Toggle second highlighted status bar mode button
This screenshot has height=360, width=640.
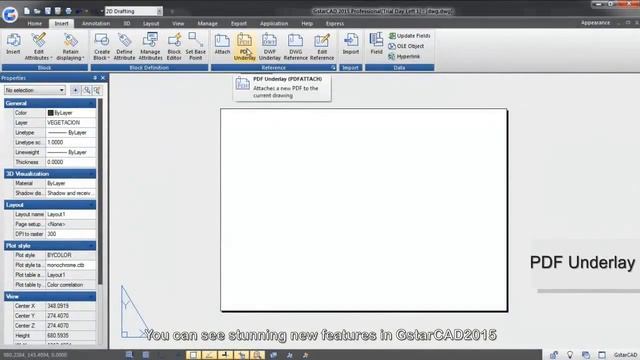209,355
